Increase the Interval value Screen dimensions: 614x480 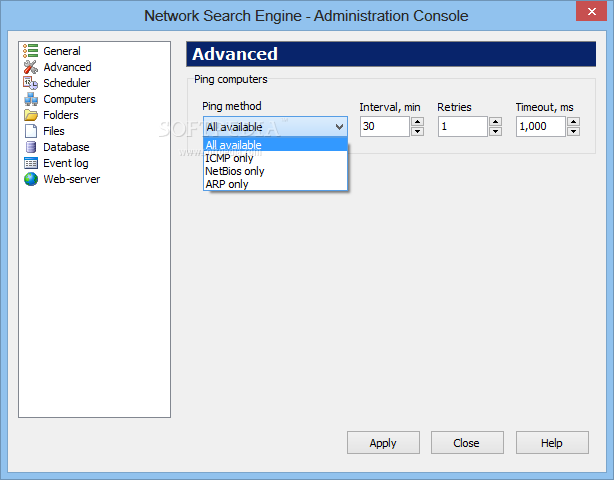point(417,122)
